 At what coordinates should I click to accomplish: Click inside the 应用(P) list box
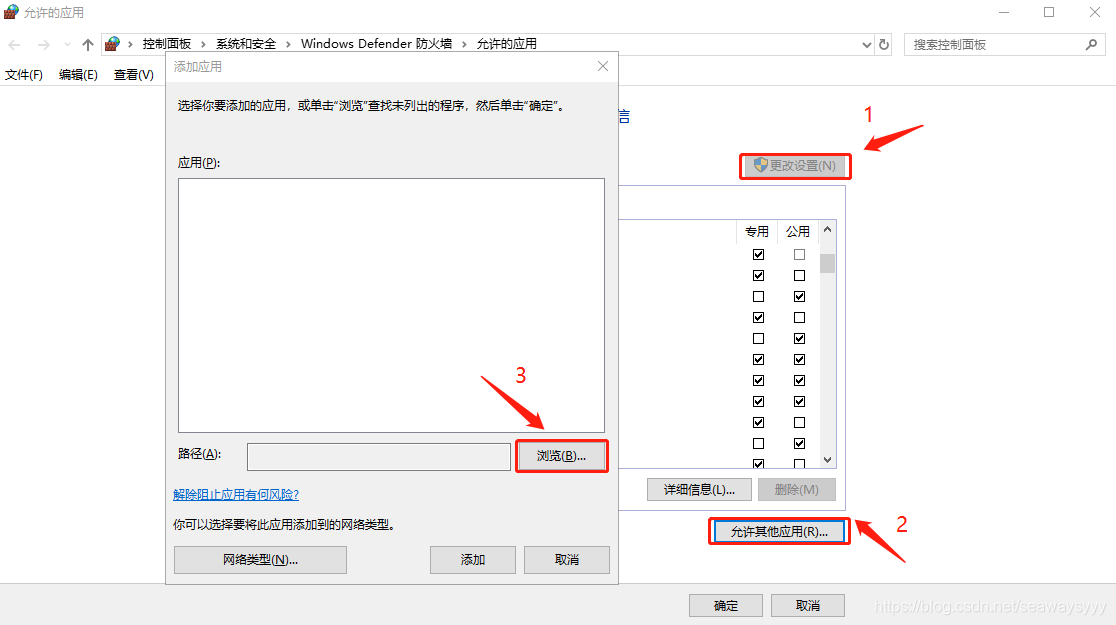click(x=391, y=305)
